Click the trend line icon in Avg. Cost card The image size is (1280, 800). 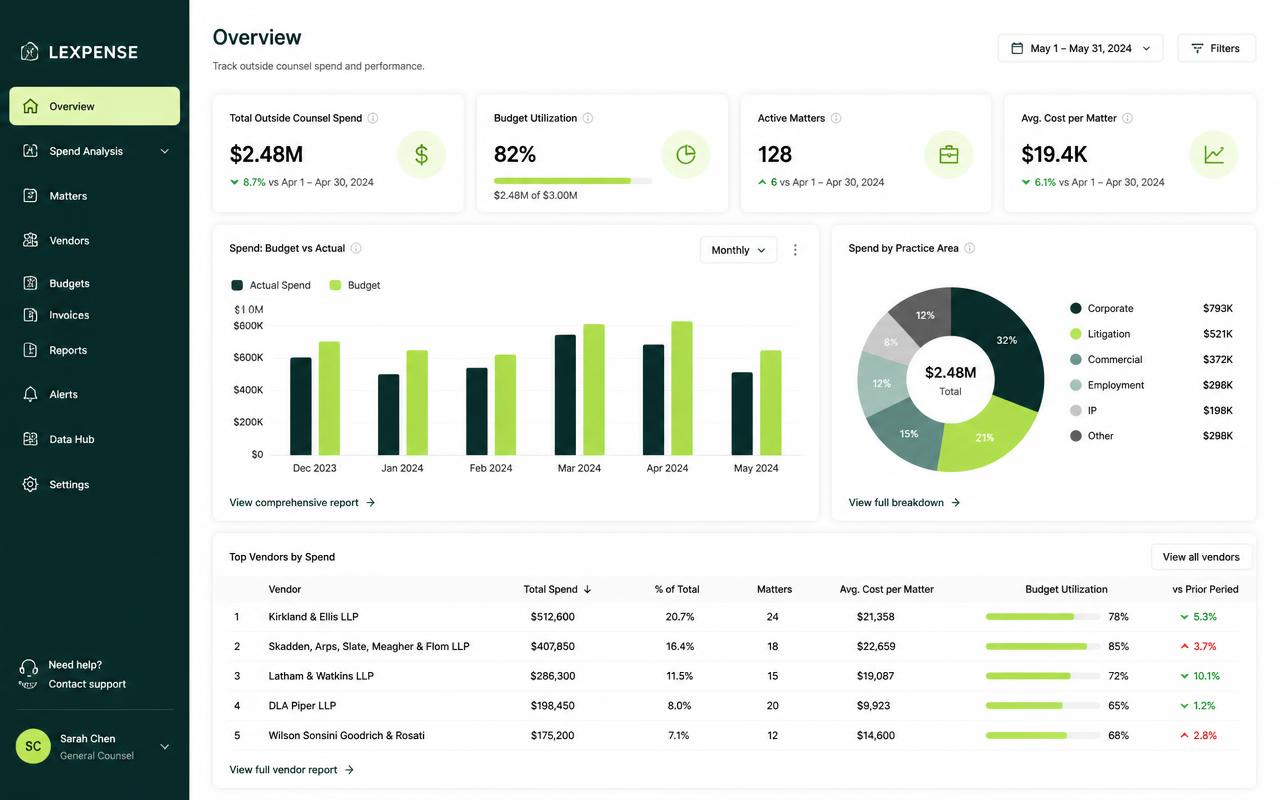(x=1214, y=155)
